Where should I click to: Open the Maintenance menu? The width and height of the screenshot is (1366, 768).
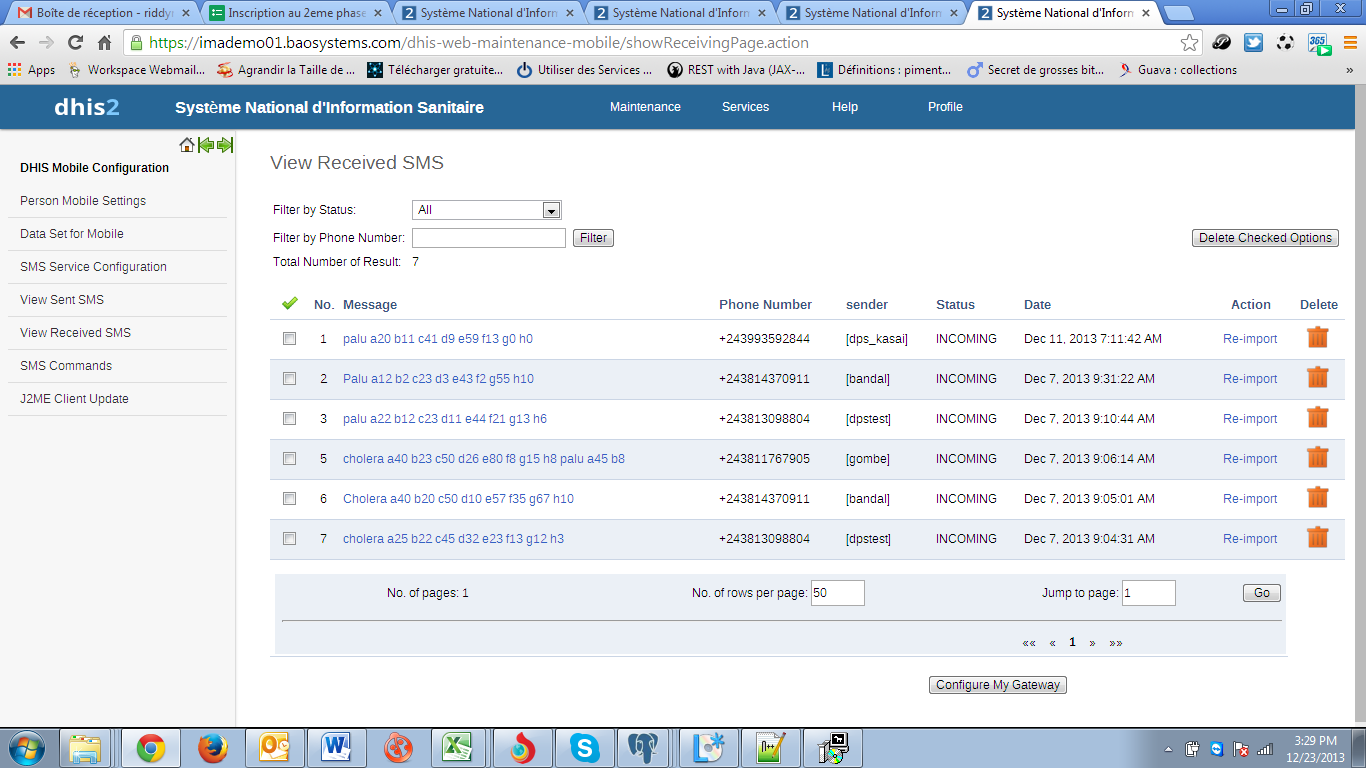(x=645, y=107)
